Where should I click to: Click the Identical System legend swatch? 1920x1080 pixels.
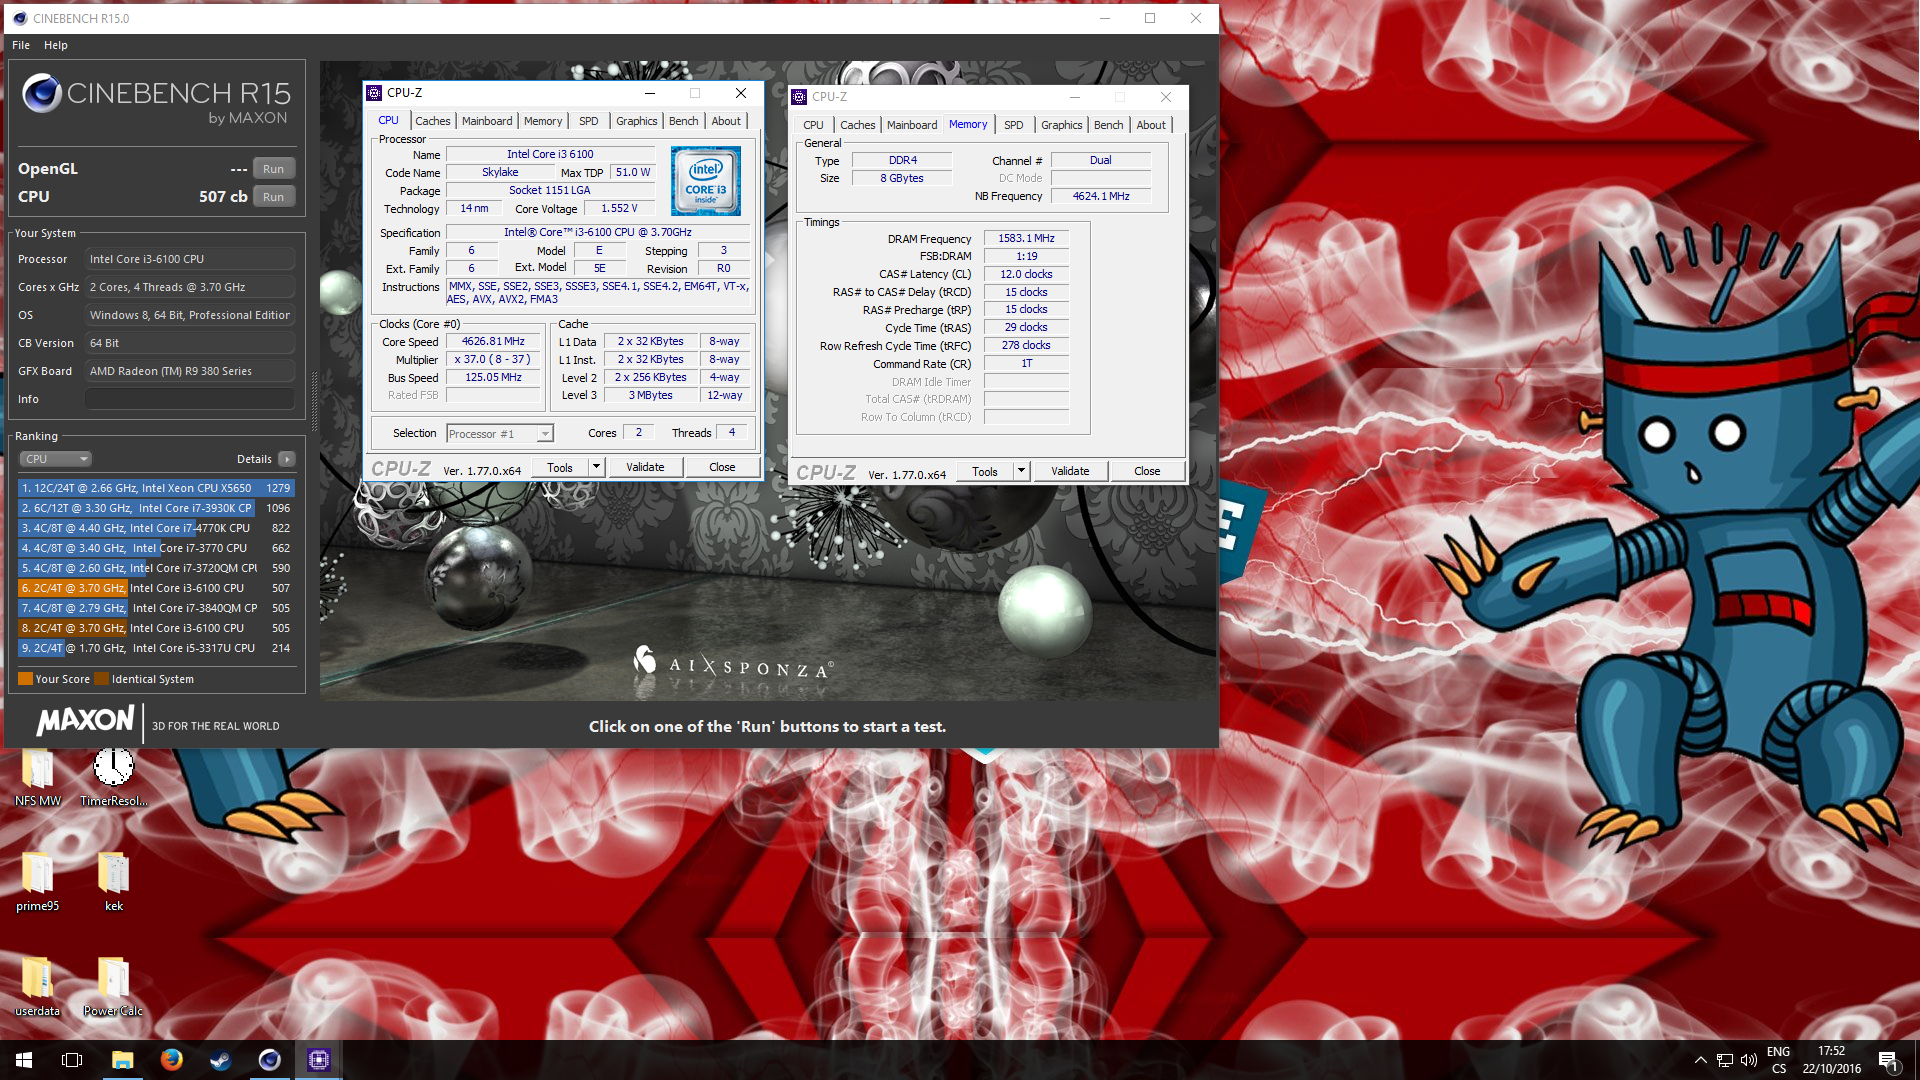(101, 679)
